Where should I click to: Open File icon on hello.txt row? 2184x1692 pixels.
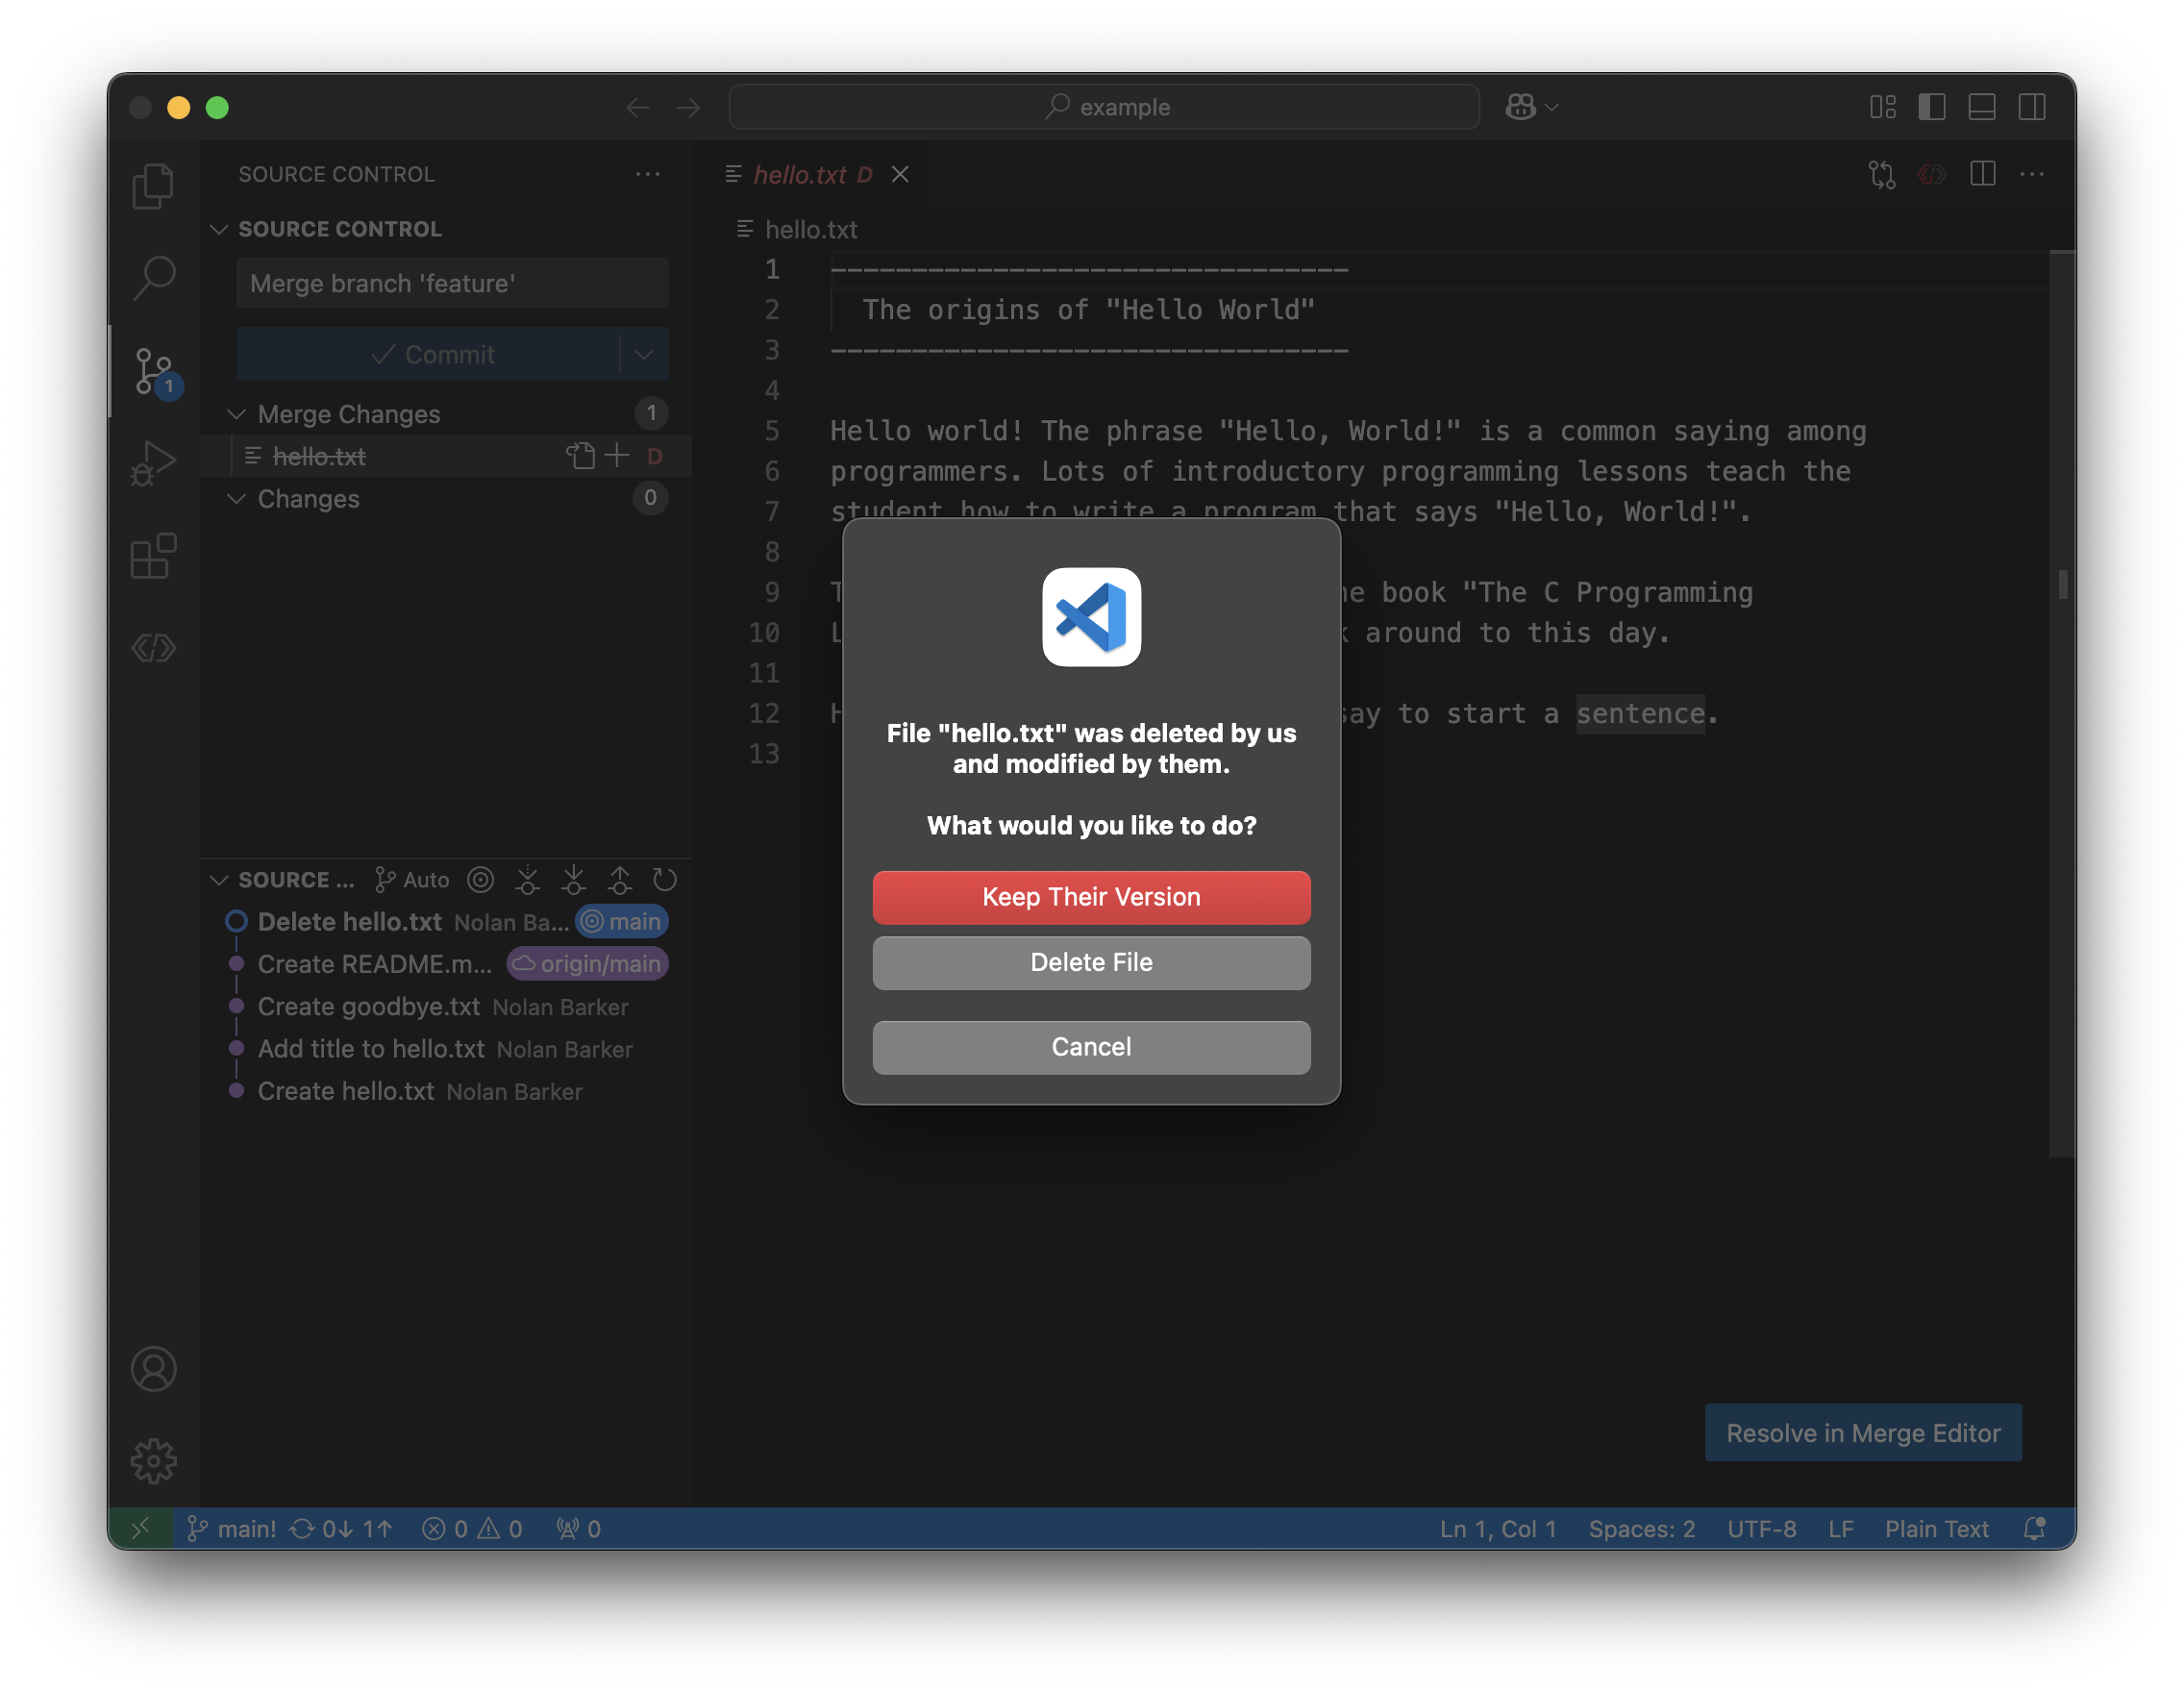tap(580, 456)
